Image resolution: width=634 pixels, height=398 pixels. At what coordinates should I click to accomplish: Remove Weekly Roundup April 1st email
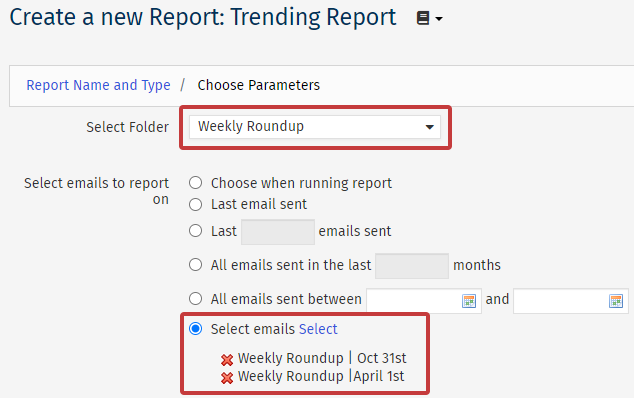pos(227,378)
